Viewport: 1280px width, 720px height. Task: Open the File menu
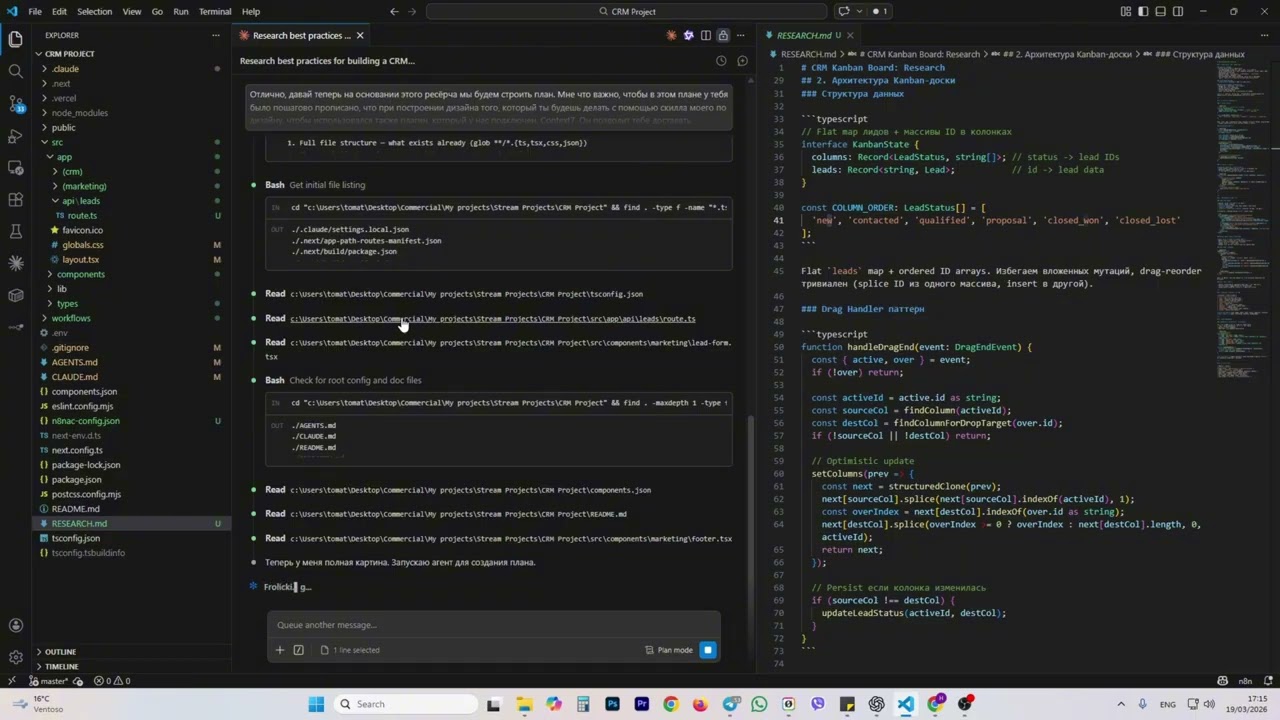click(35, 11)
